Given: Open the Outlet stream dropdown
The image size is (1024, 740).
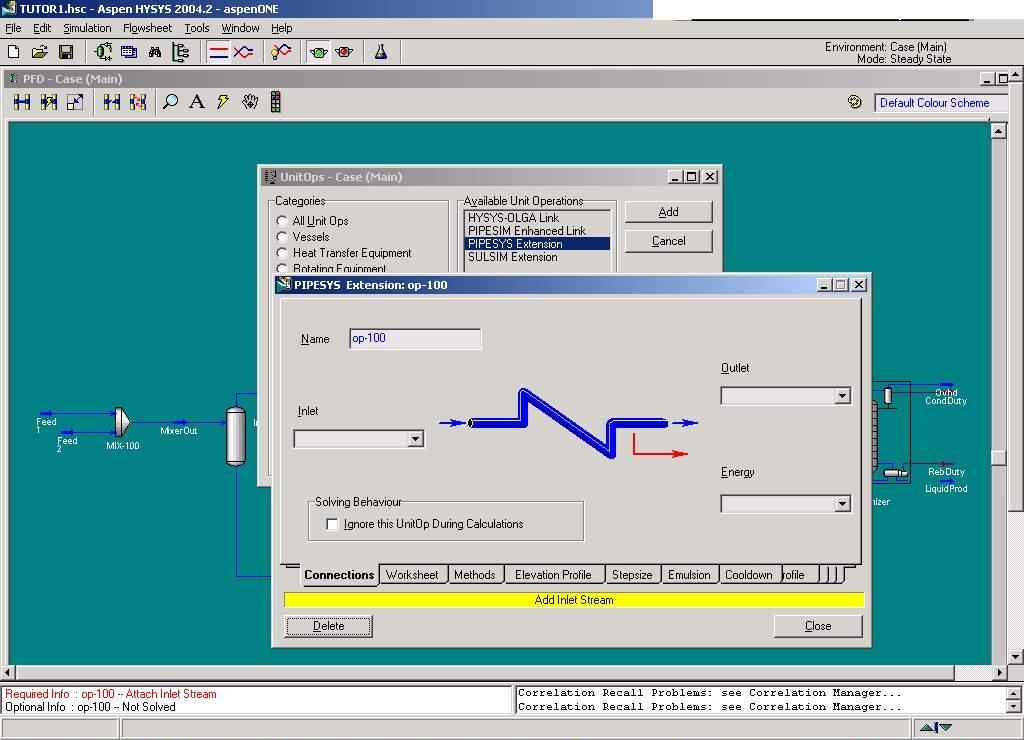Looking at the screenshot, I should (842, 396).
